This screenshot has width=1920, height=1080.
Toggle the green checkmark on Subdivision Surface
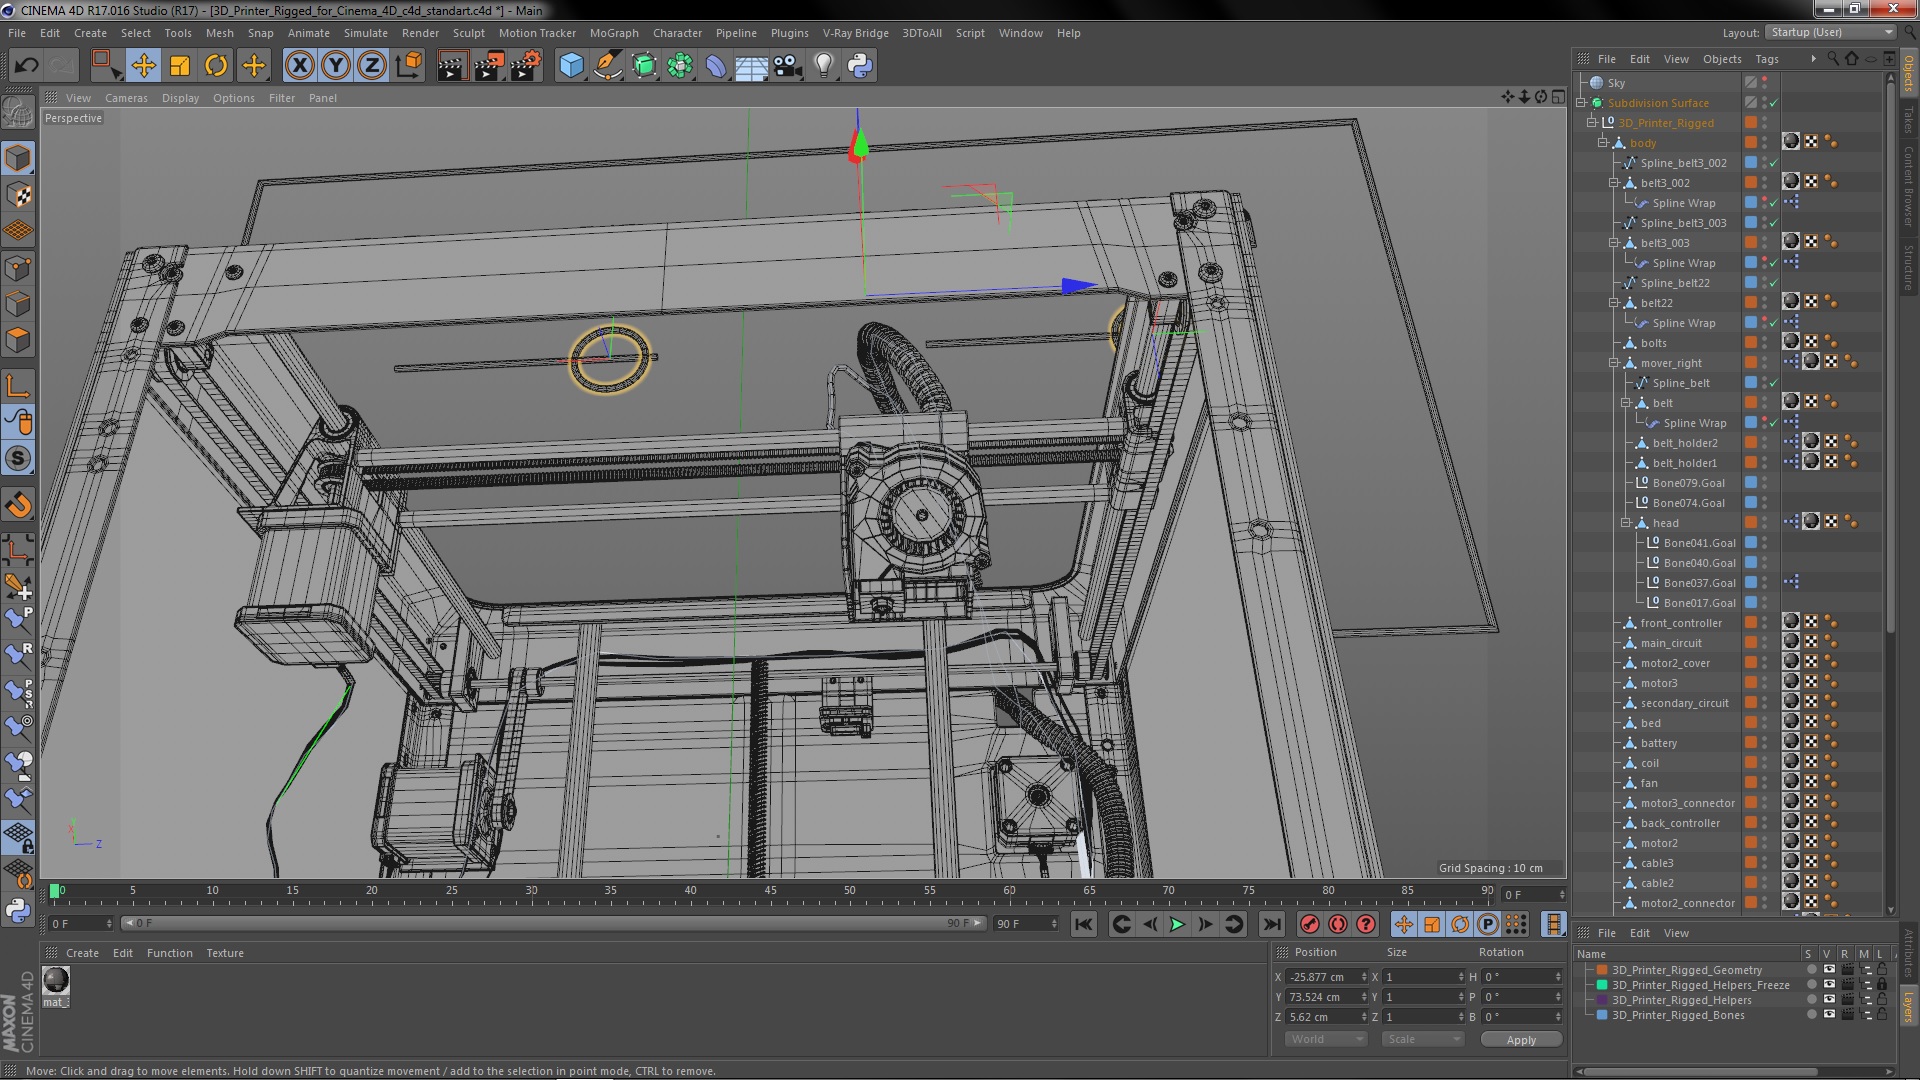[x=1774, y=103]
